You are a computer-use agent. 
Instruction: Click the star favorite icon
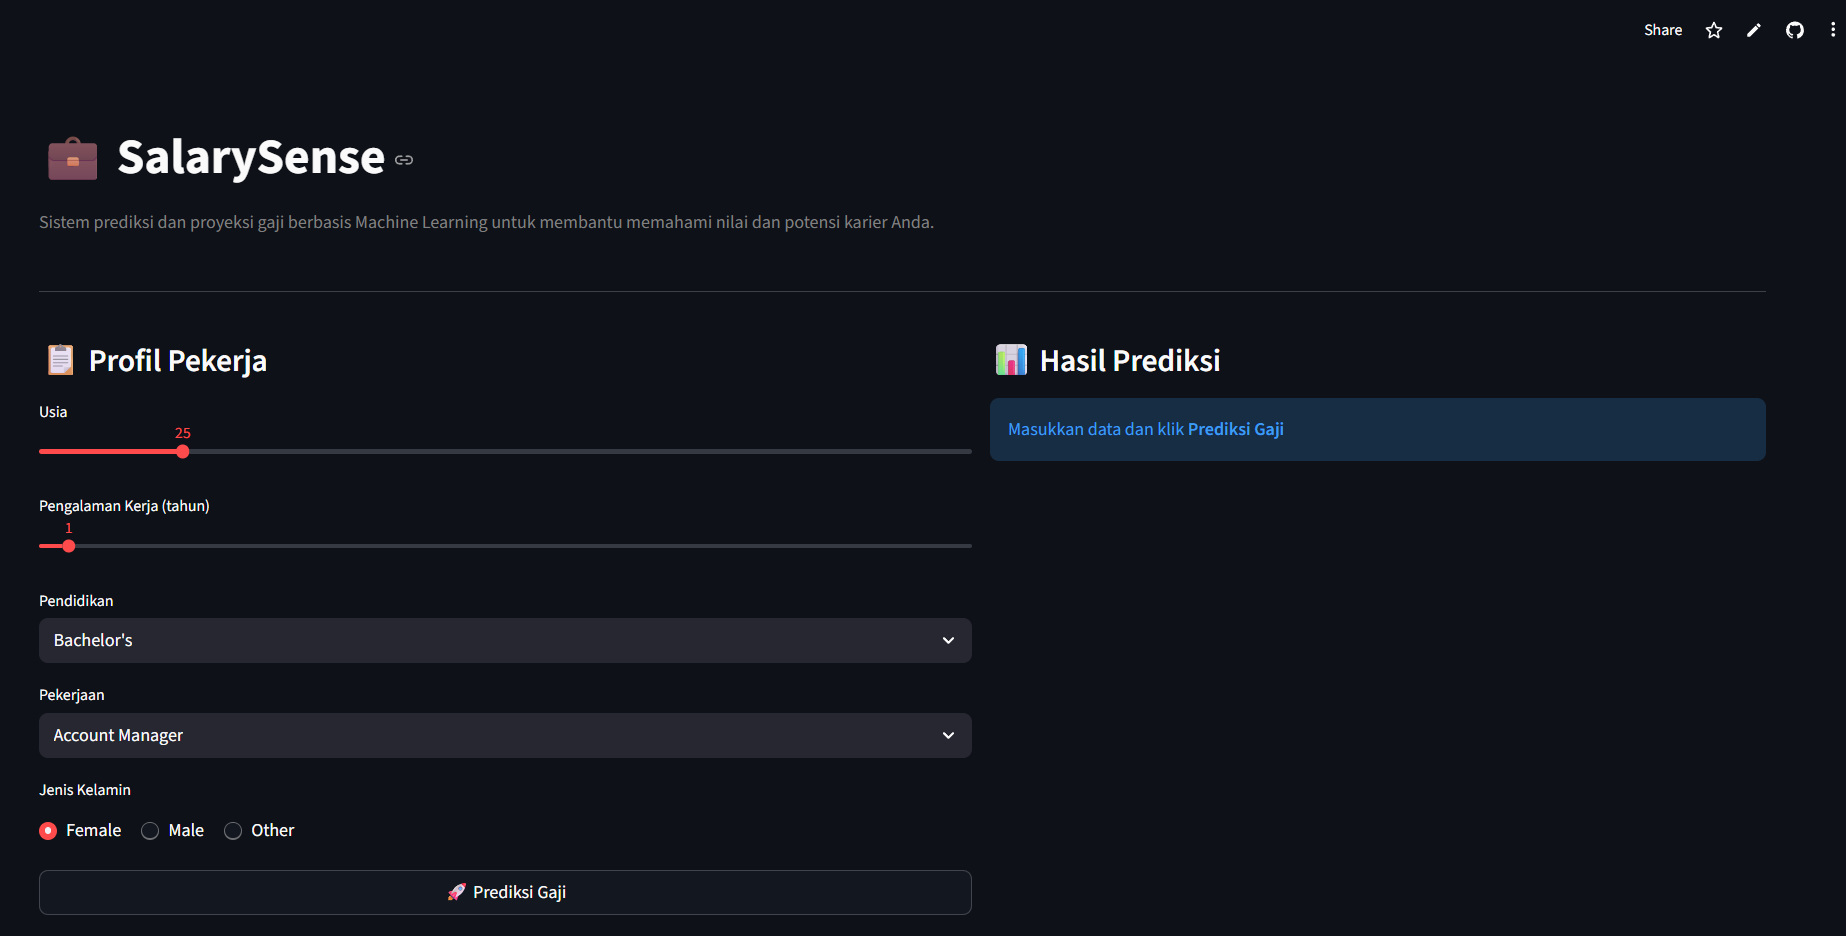pyautogui.click(x=1714, y=30)
